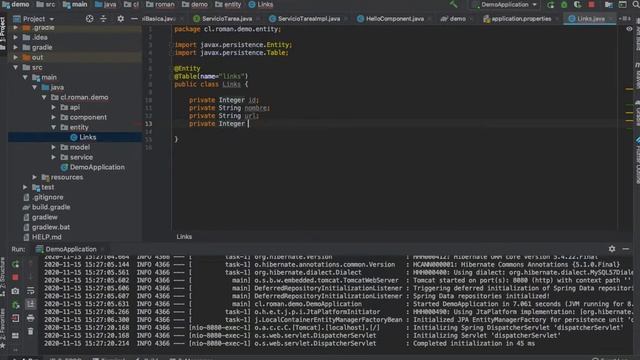Hide the Run panel
Screen dimensions: 640x360
pyautogui.click(x=626, y=249)
